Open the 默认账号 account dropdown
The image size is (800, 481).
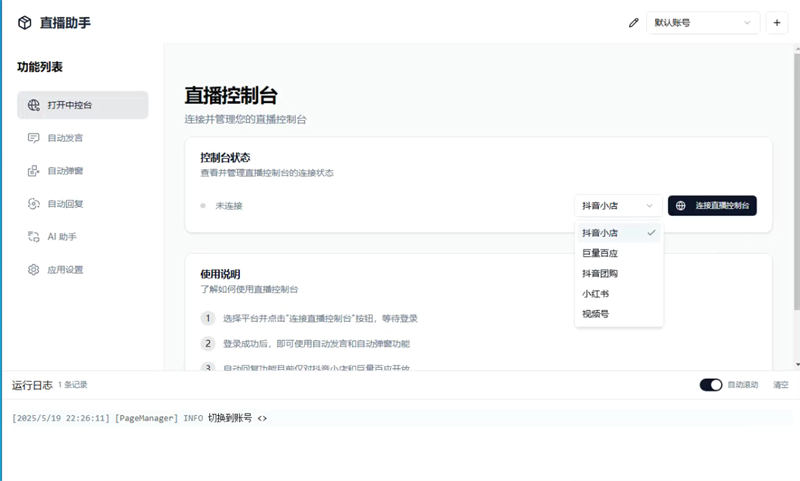coord(703,23)
